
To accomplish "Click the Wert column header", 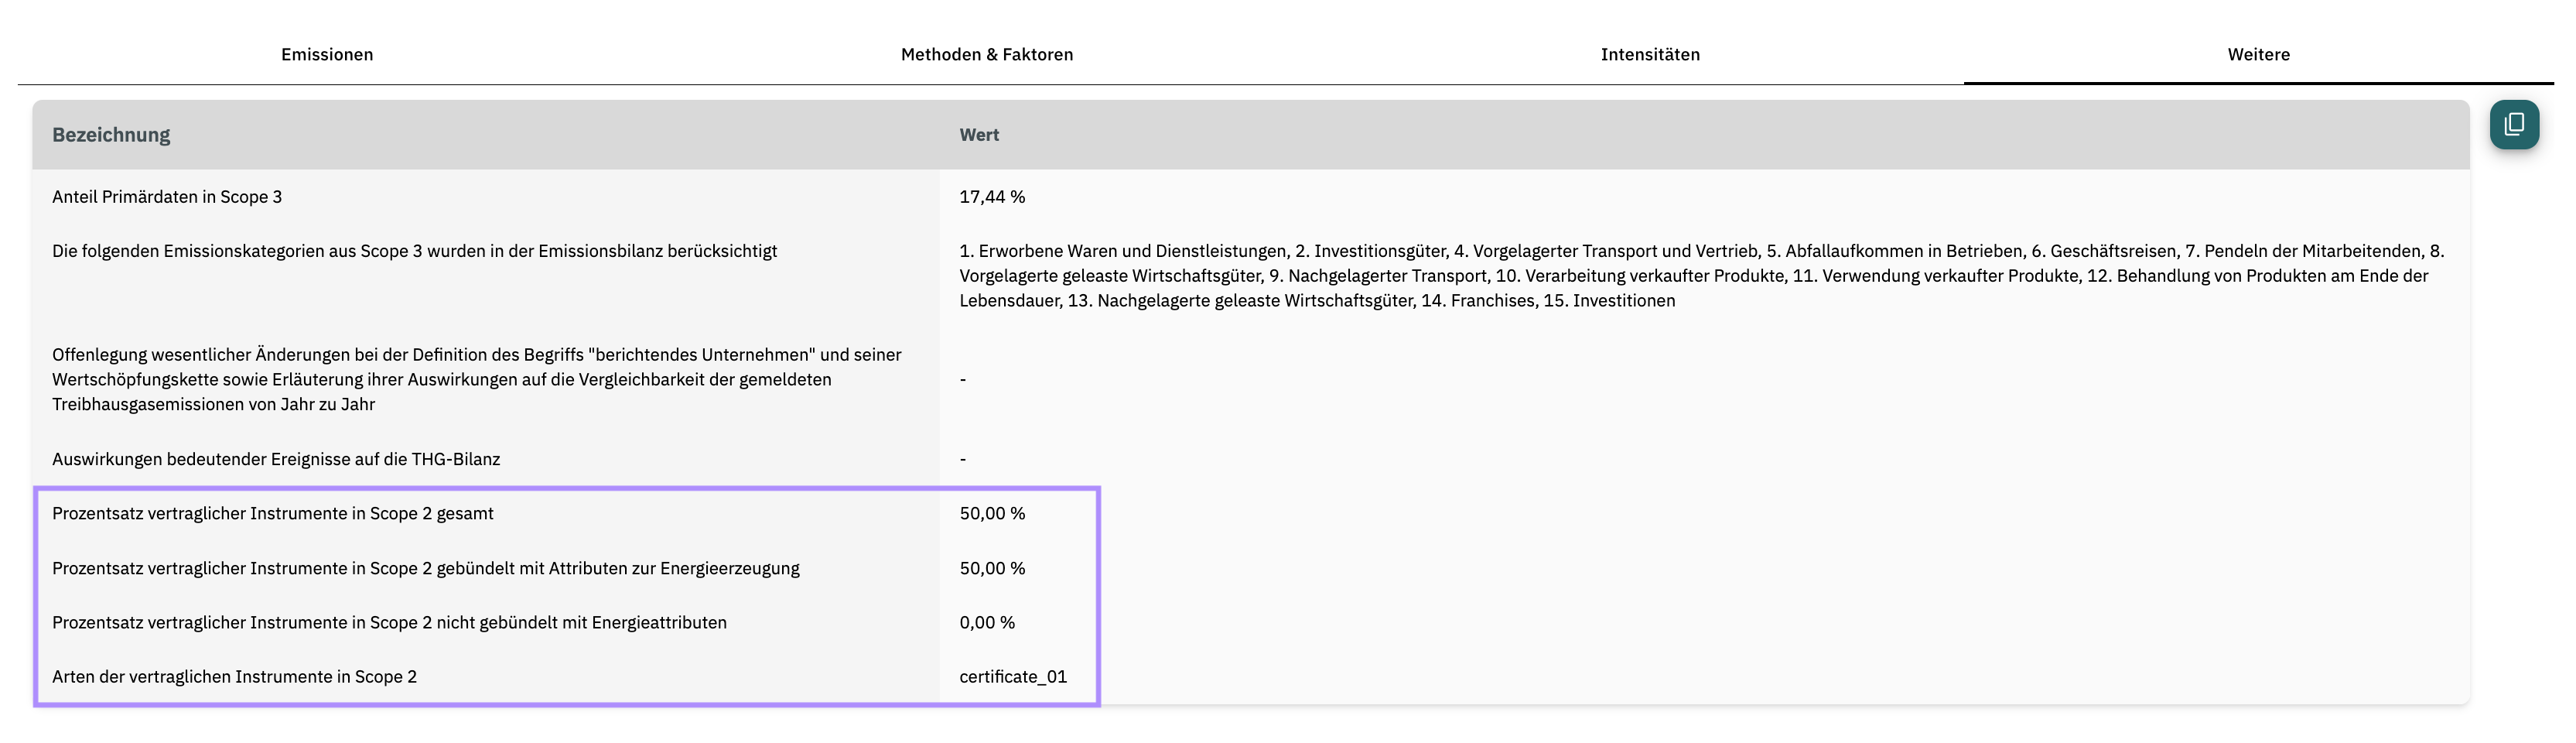I will (979, 135).
